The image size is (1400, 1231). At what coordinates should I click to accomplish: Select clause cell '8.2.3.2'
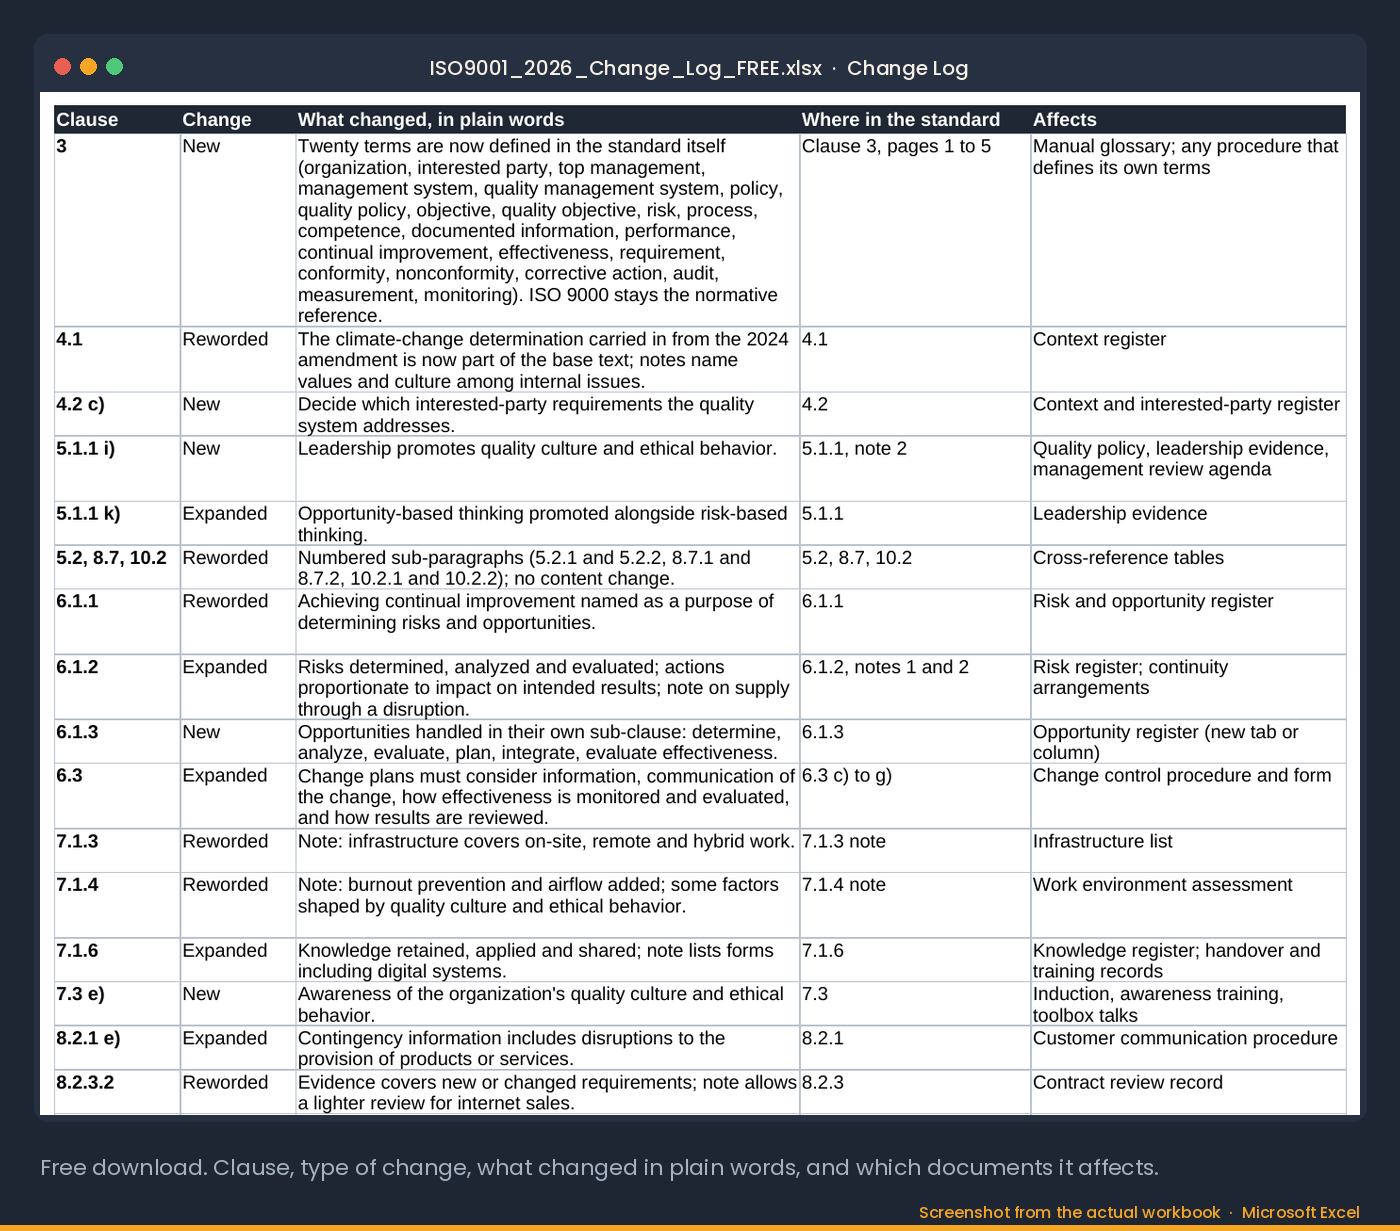click(x=117, y=1092)
